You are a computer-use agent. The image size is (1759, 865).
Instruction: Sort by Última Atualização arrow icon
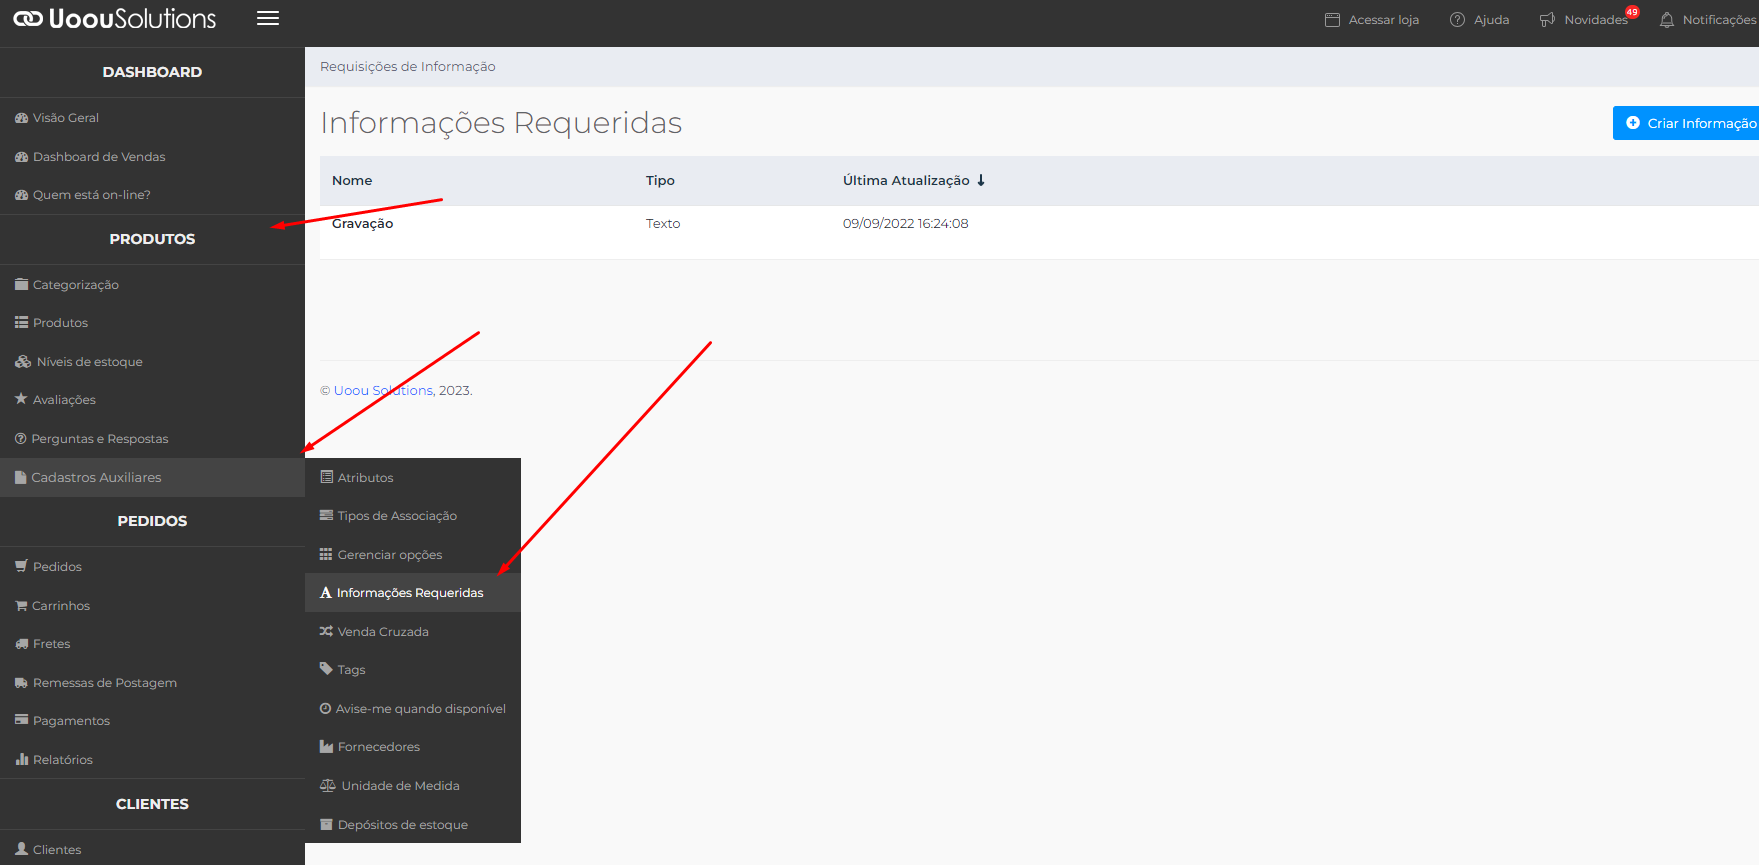point(981,180)
